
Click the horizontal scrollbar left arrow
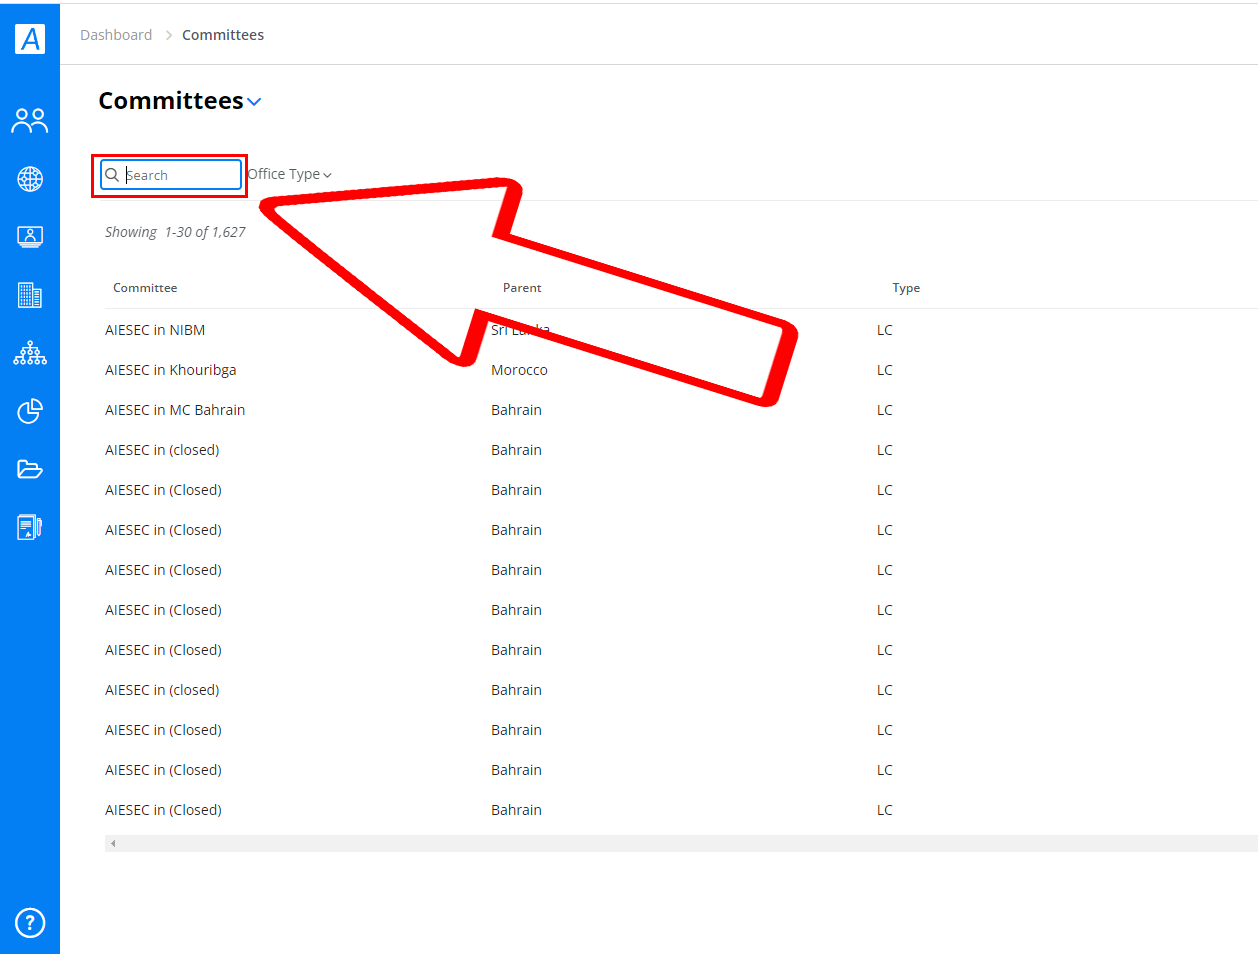click(113, 844)
